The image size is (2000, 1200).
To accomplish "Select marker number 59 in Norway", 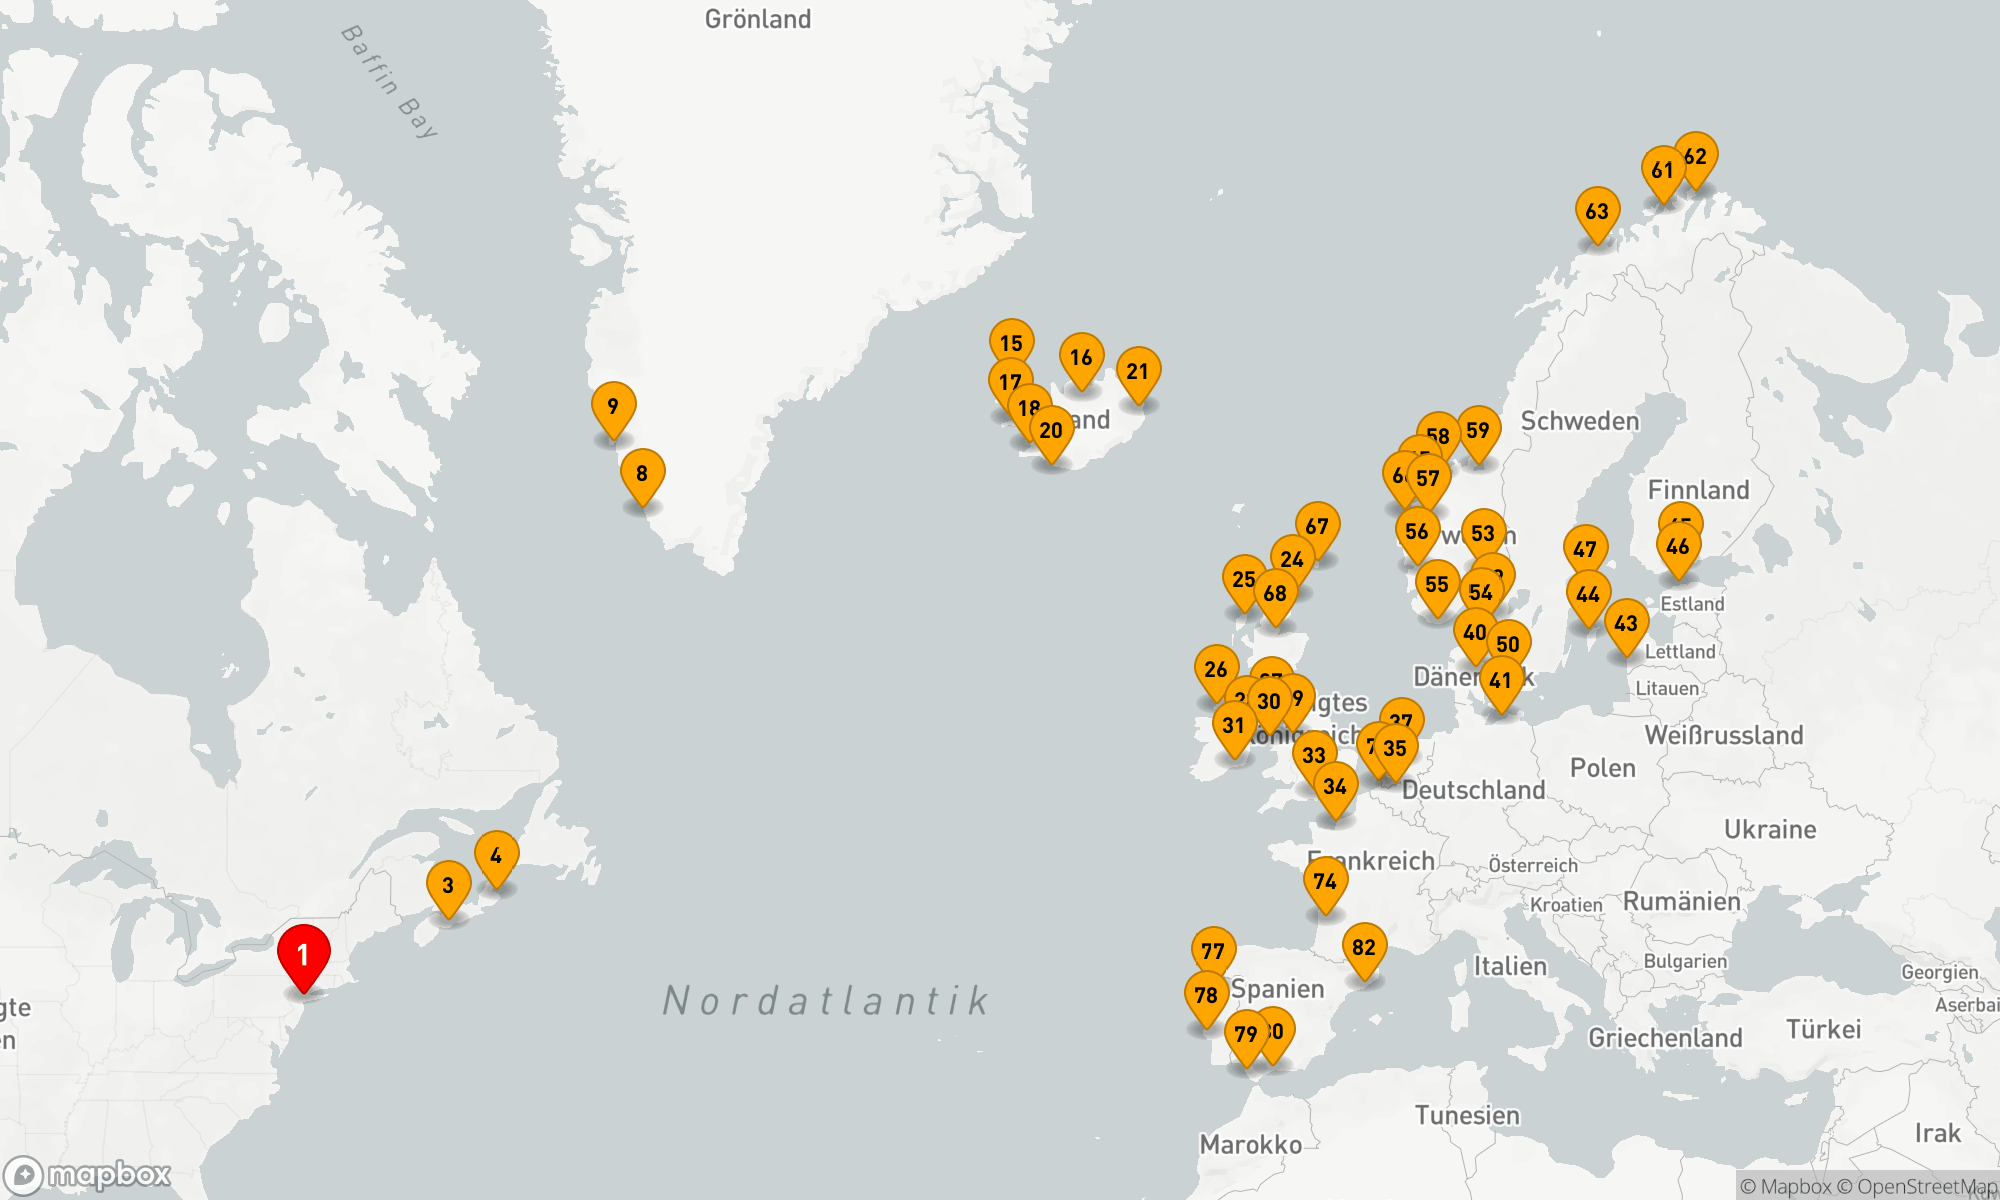I will coord(1478,431).
